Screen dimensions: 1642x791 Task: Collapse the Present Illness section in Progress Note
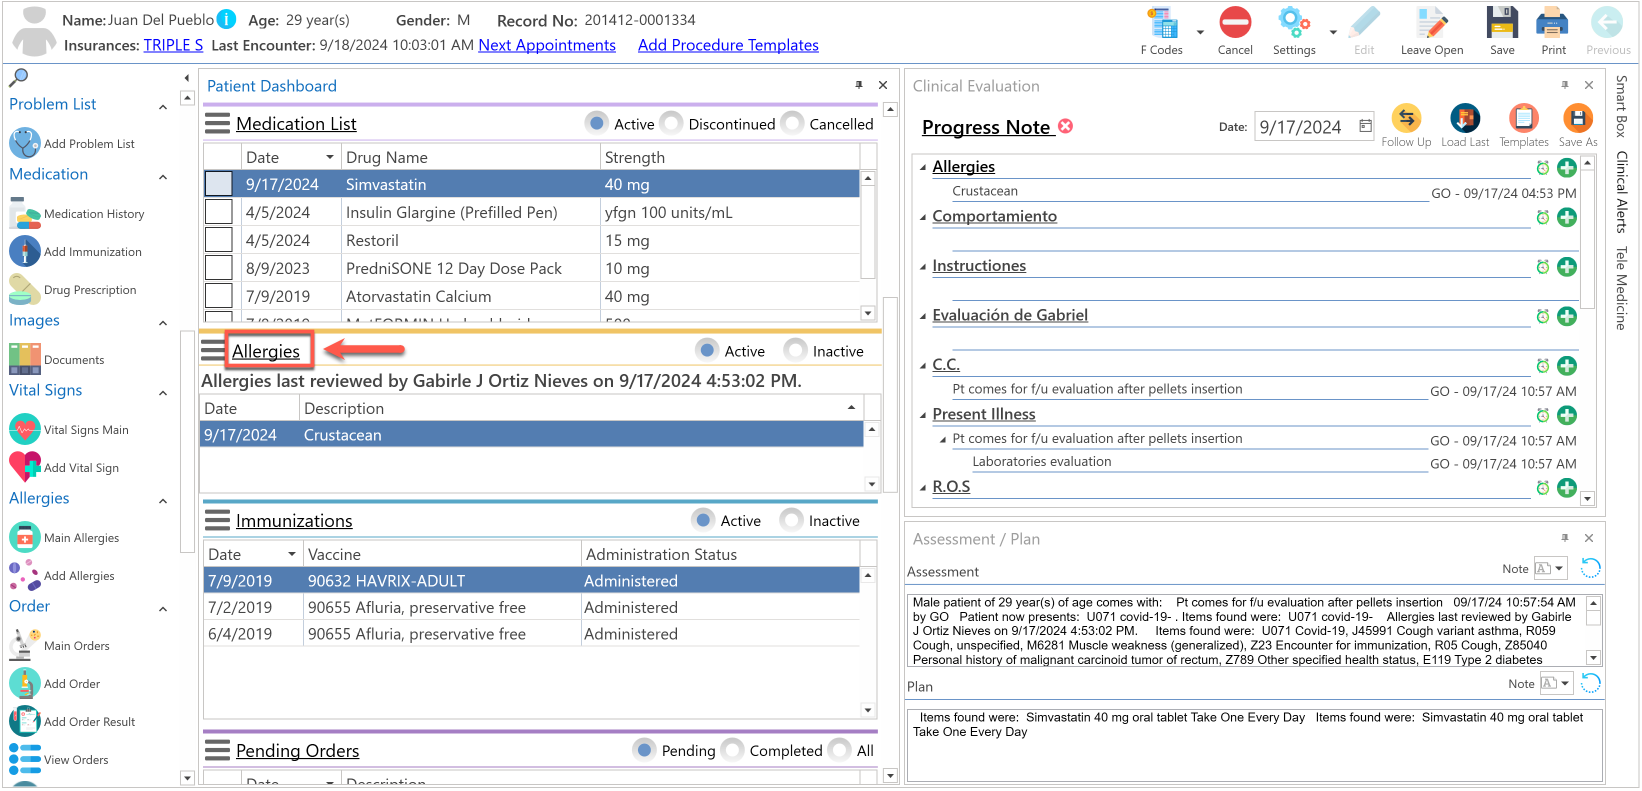pos(923,415)
